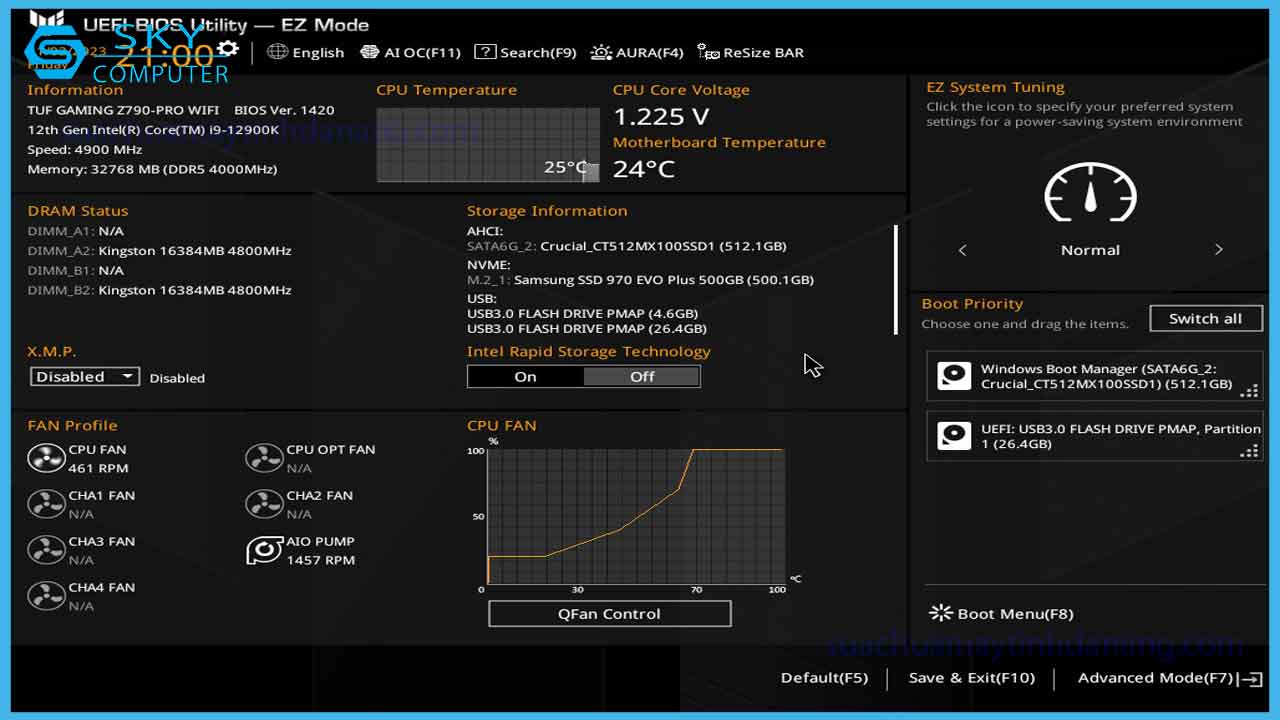
Task: Click the Boot Menu snowflake icon
Action: [941, 613]
